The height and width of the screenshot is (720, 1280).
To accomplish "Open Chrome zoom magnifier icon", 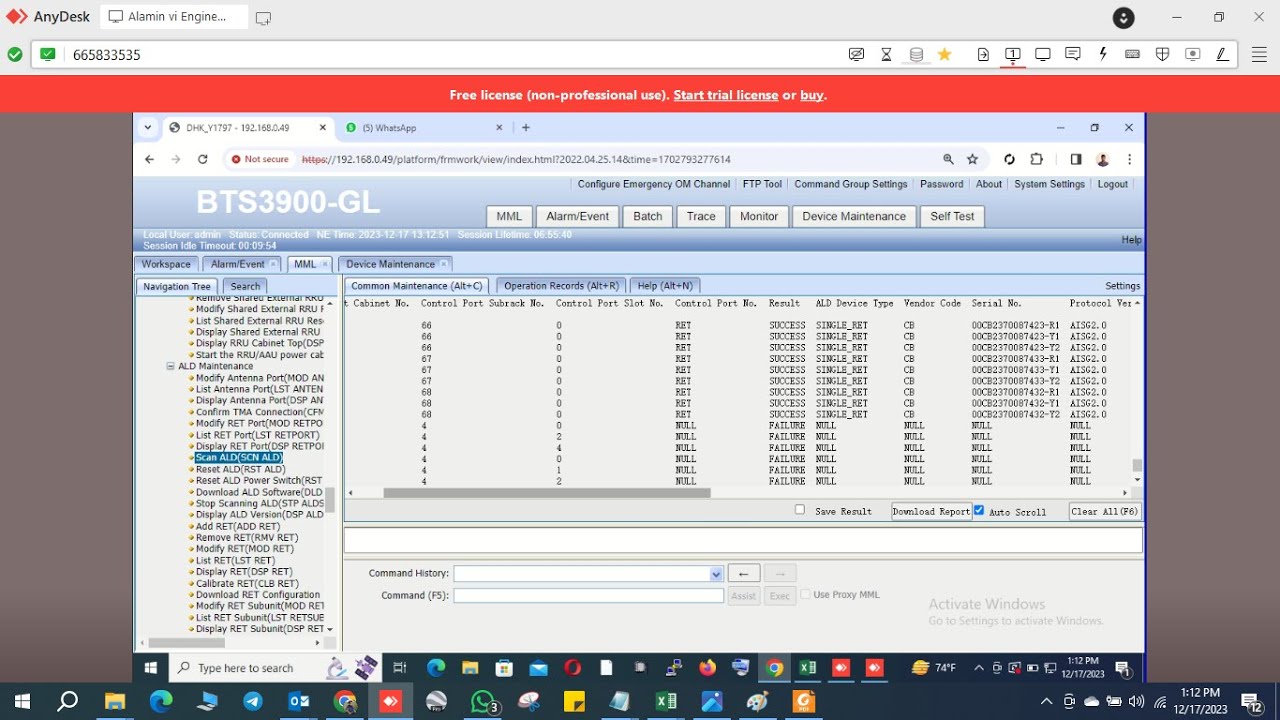I will (948, 159).
